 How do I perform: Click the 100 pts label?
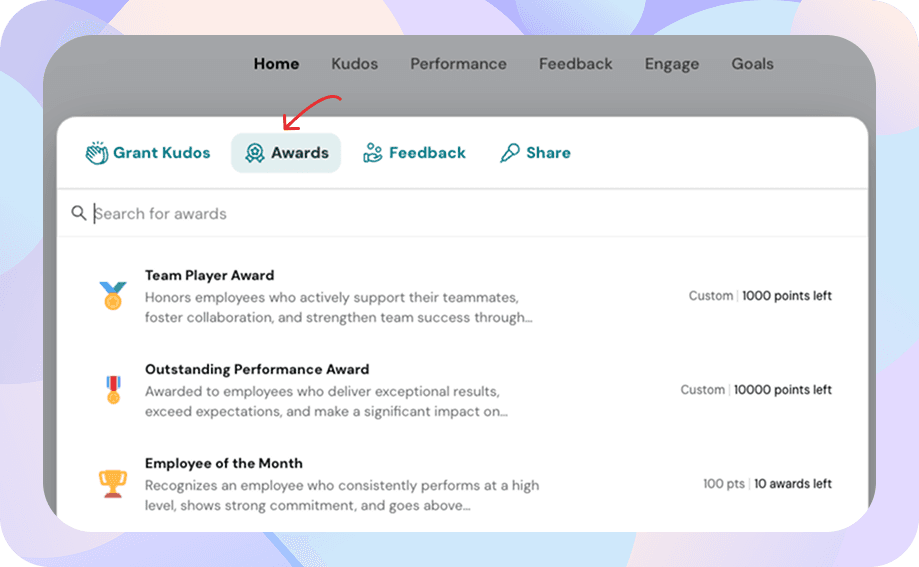724,484
